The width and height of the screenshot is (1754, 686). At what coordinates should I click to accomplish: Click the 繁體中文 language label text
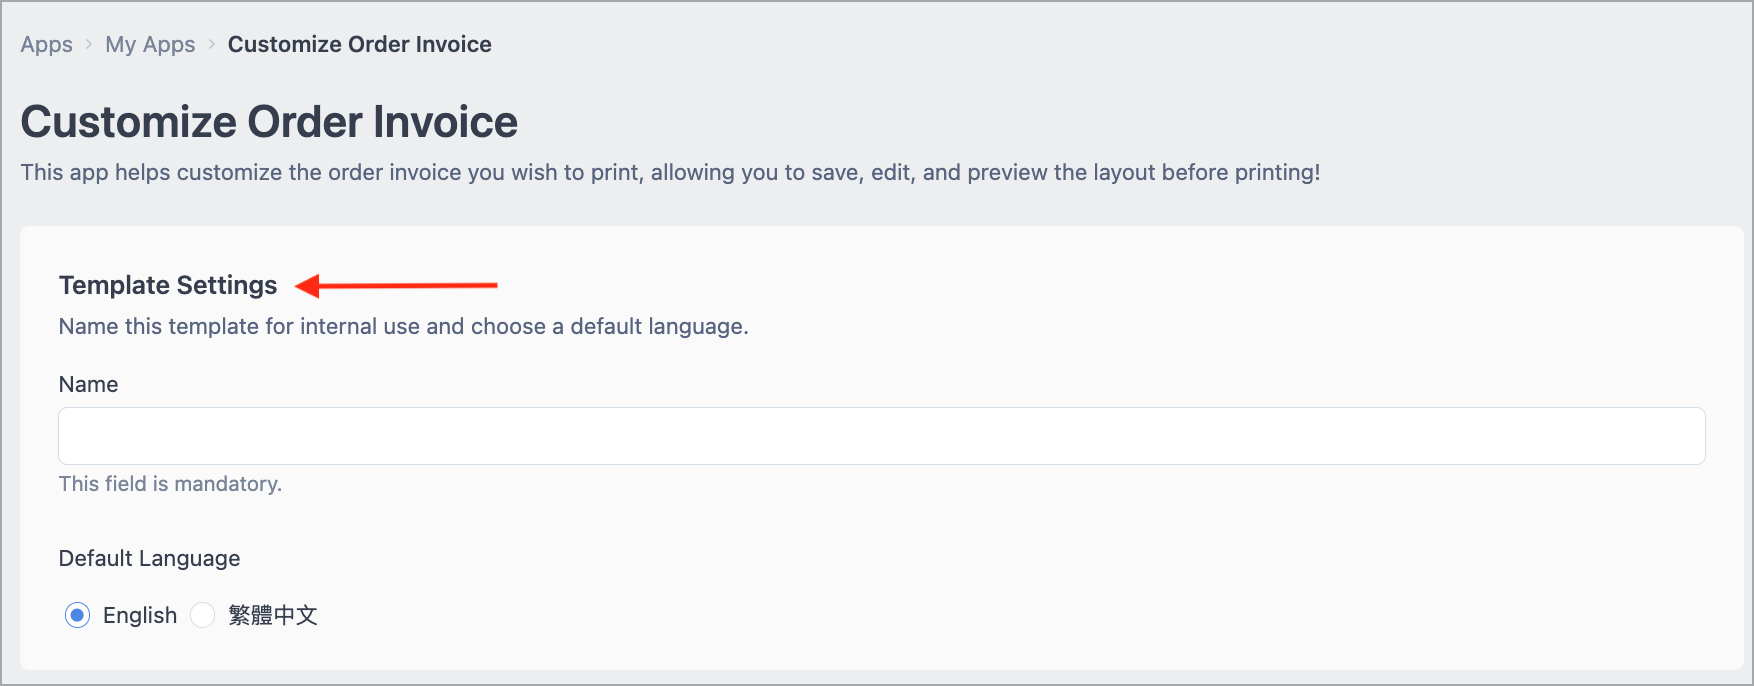pos(272,615)
